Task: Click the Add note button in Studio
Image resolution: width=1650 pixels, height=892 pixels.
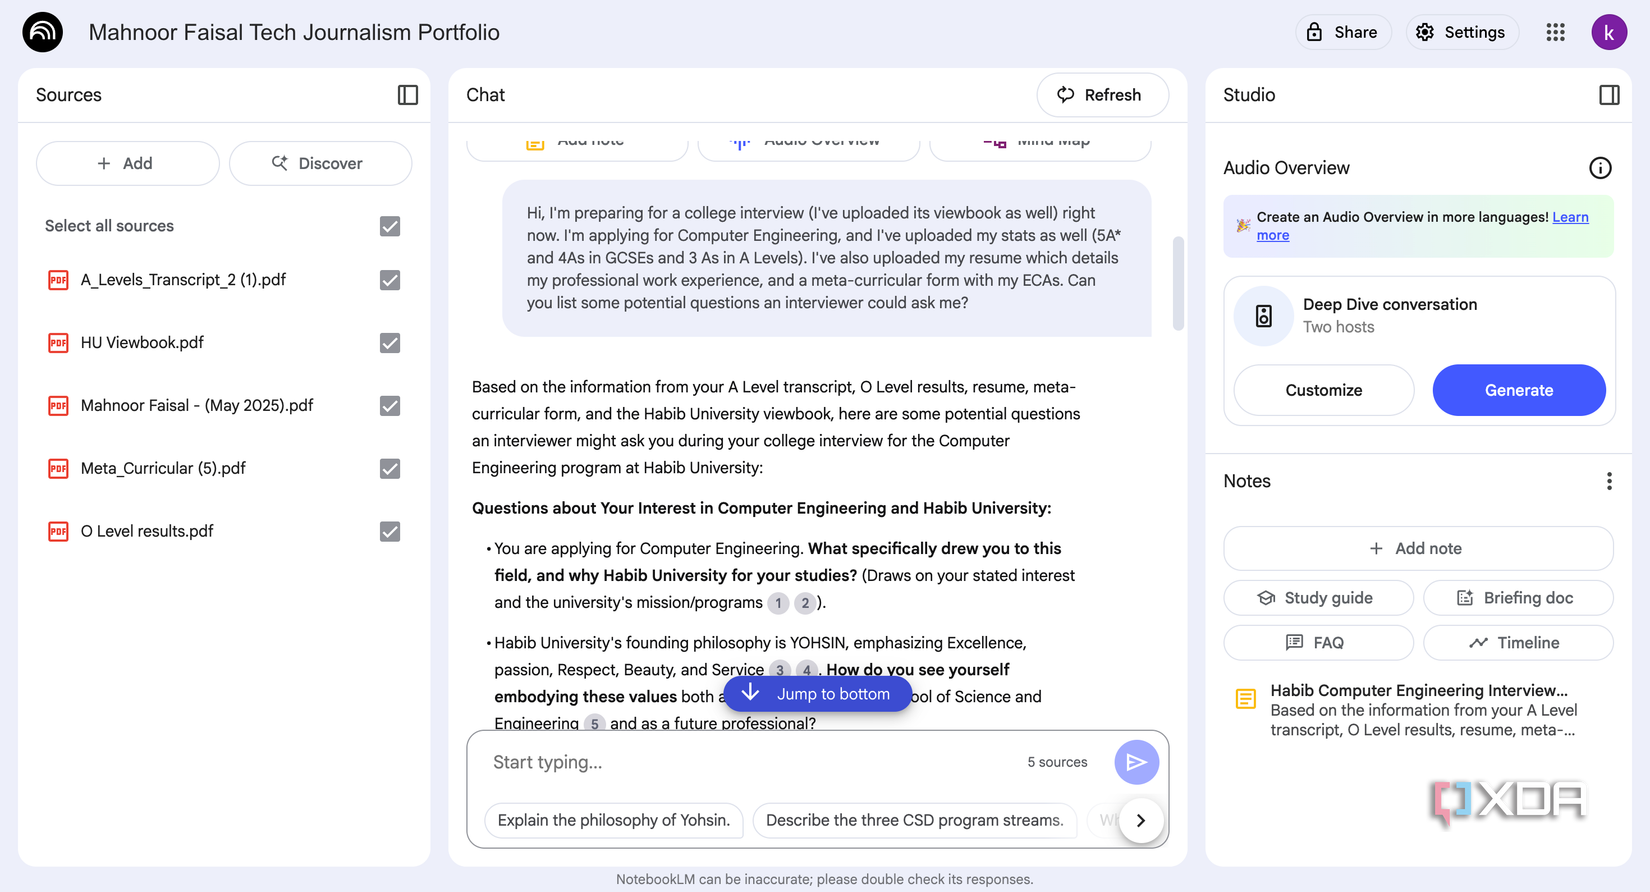Action: [1417, 548]
